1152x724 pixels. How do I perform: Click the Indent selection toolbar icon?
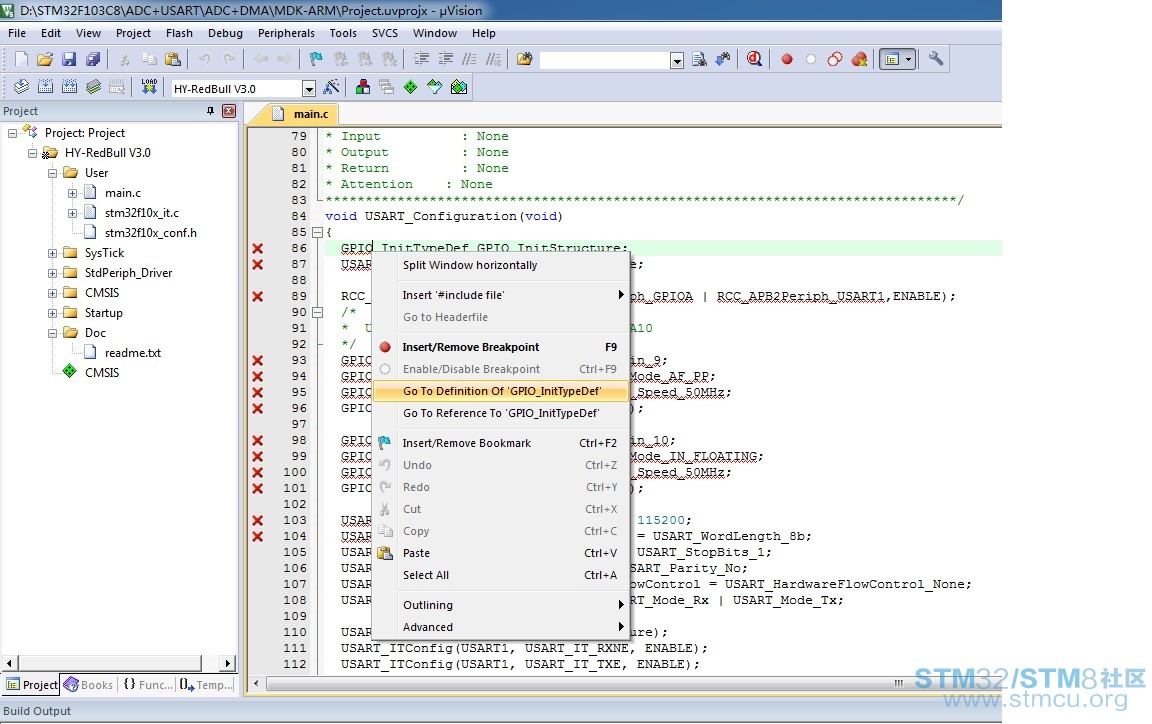click(x=422, y=59)
